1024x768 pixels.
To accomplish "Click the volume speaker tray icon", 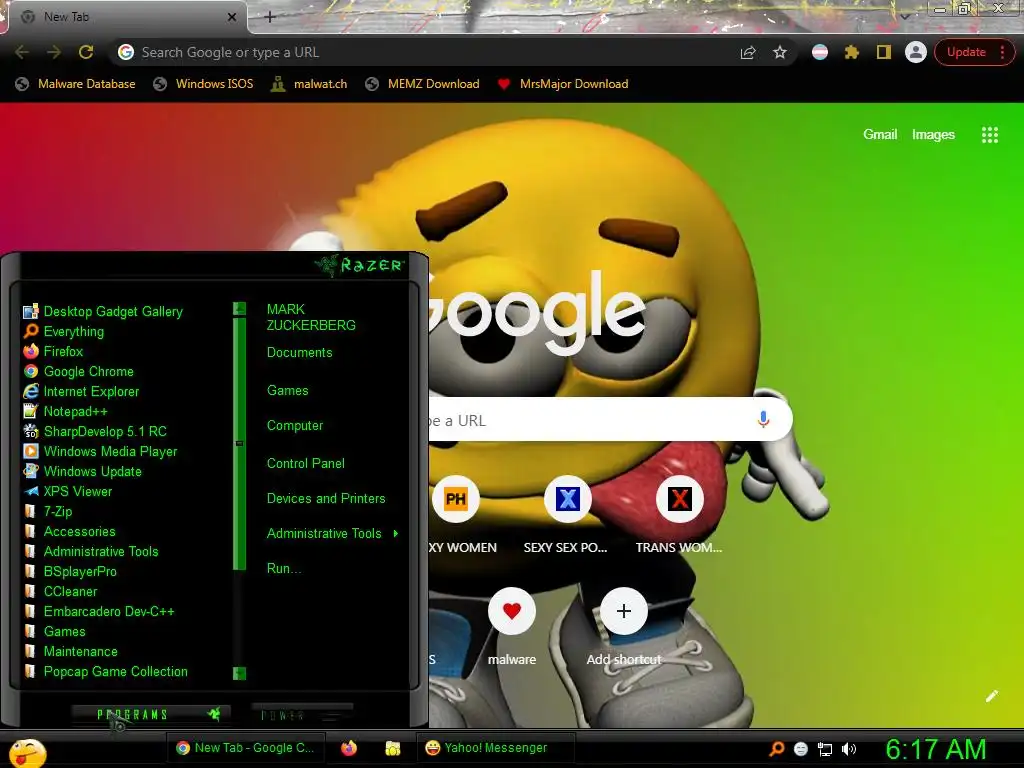I will [x=849, y=749].
